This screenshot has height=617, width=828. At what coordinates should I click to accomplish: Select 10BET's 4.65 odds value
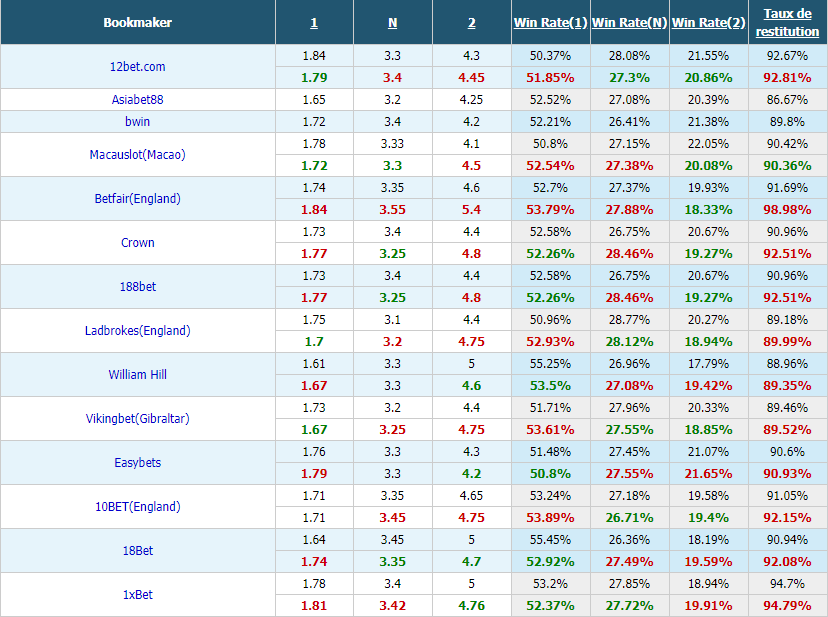[472, 496]
